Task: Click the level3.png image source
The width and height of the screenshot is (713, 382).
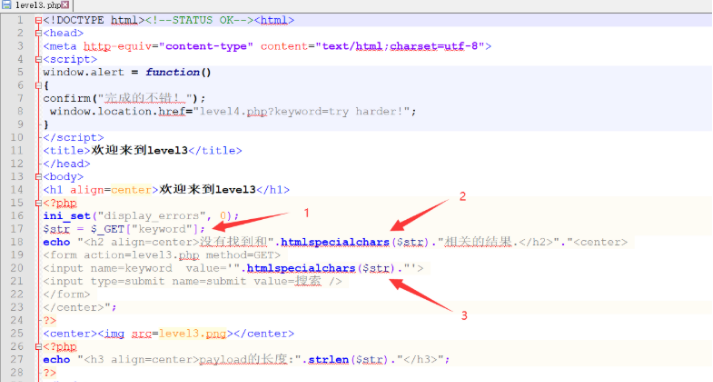Action: (x=193, y=334)
